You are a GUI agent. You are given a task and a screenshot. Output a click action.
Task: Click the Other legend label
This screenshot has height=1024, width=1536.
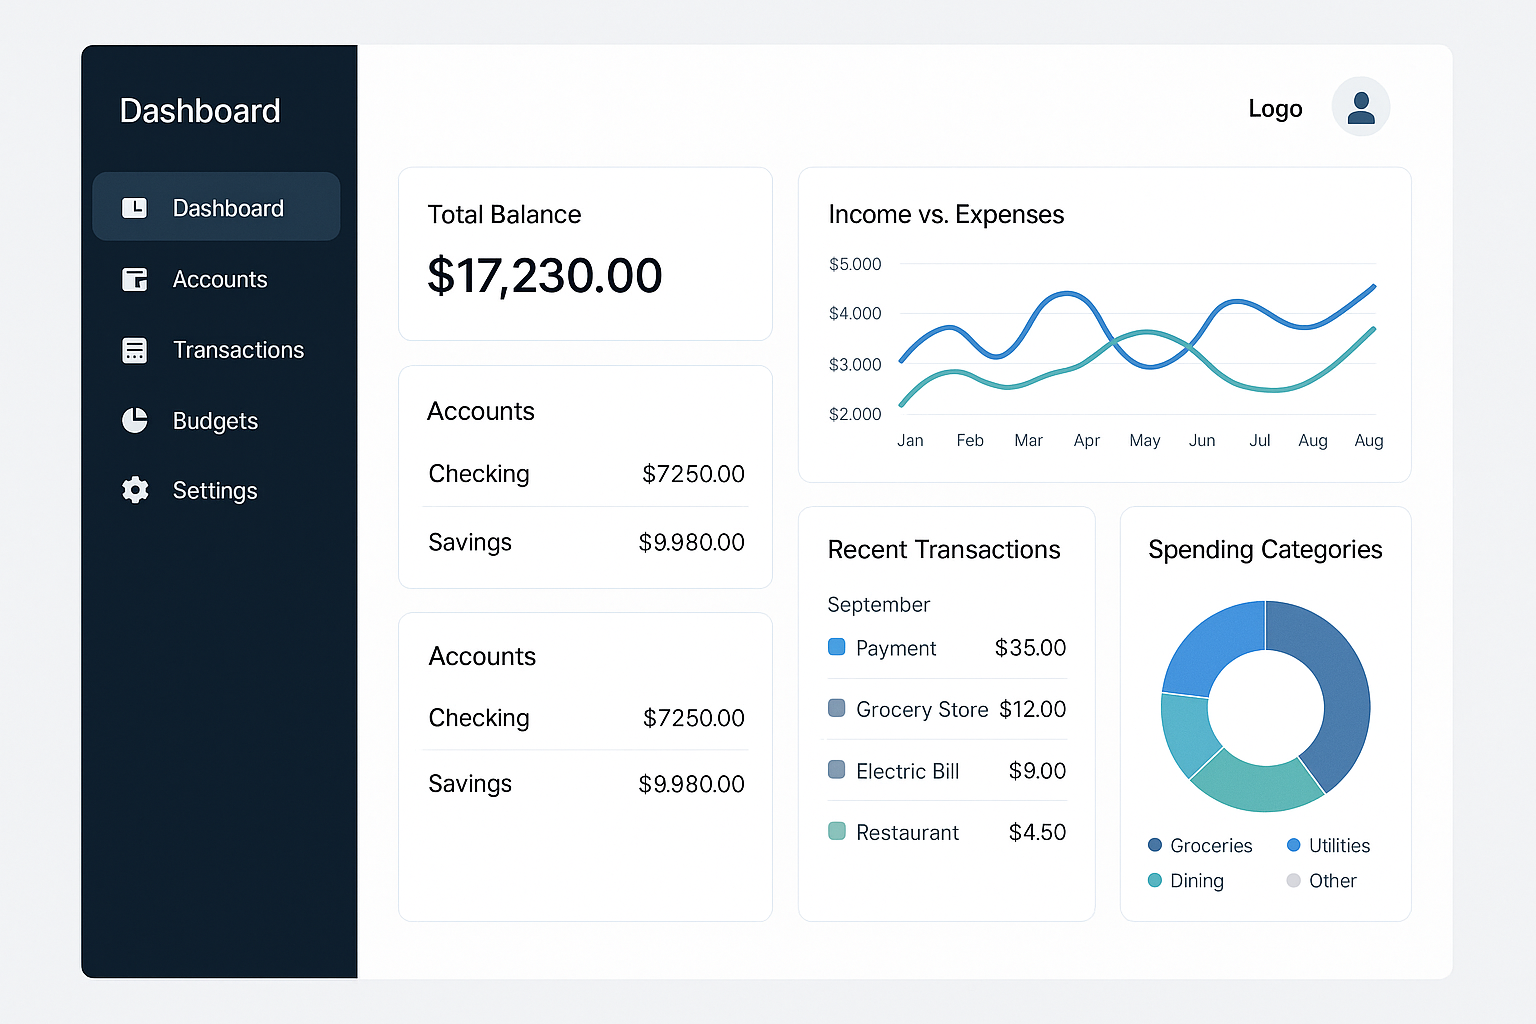point(1333,881)
